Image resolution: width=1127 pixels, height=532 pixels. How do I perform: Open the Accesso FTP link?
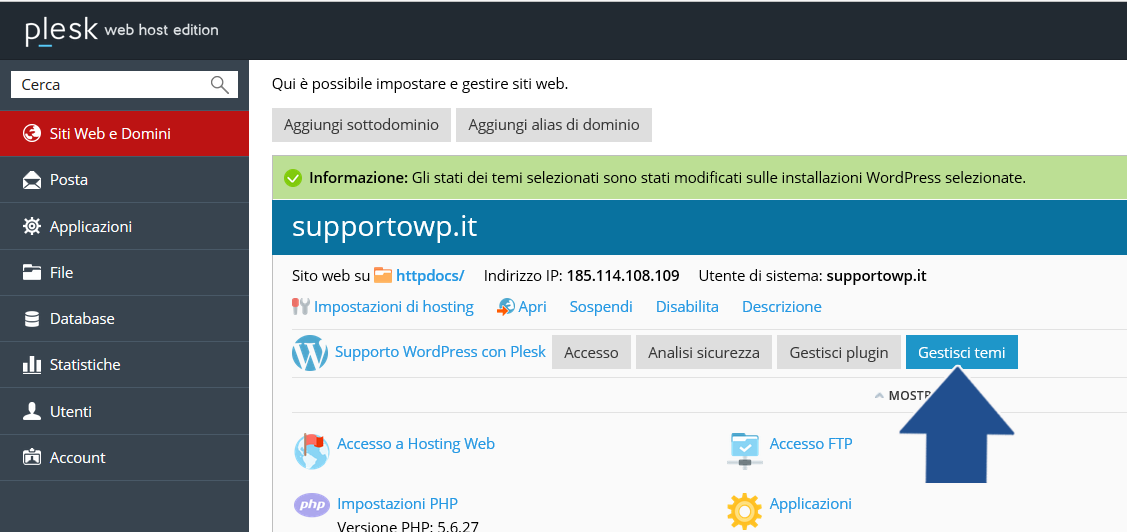coord(811,444)
